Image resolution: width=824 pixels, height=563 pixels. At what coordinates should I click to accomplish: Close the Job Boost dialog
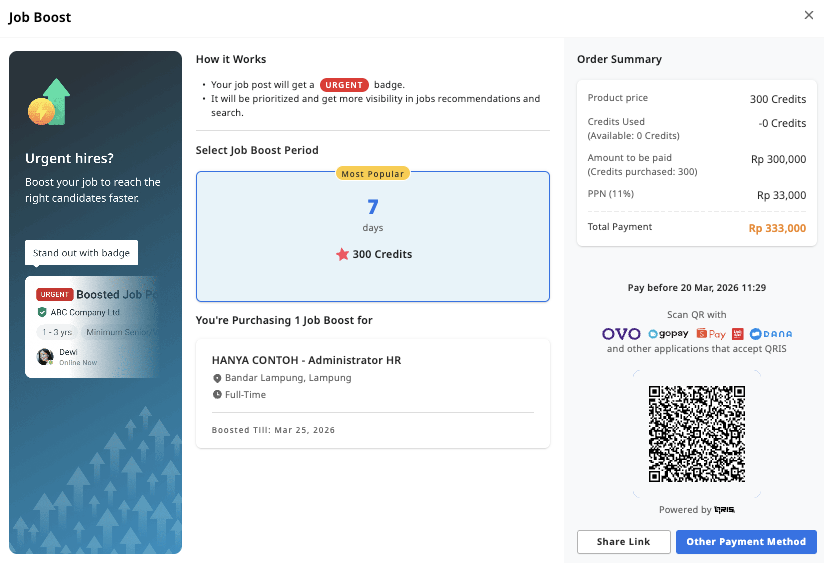pyautogui.click(x=808, y=15)
